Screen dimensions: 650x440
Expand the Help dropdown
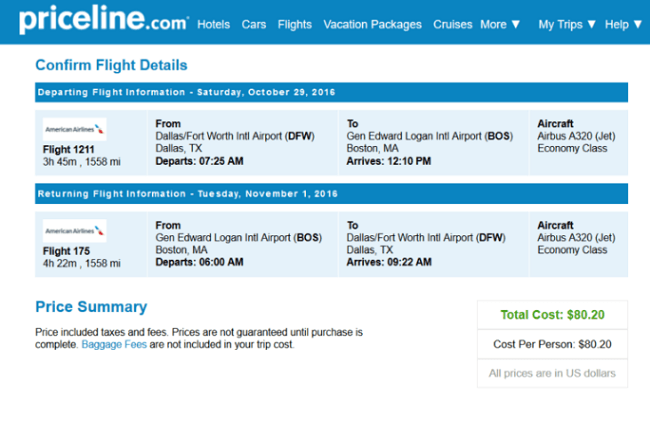(623, 24)
